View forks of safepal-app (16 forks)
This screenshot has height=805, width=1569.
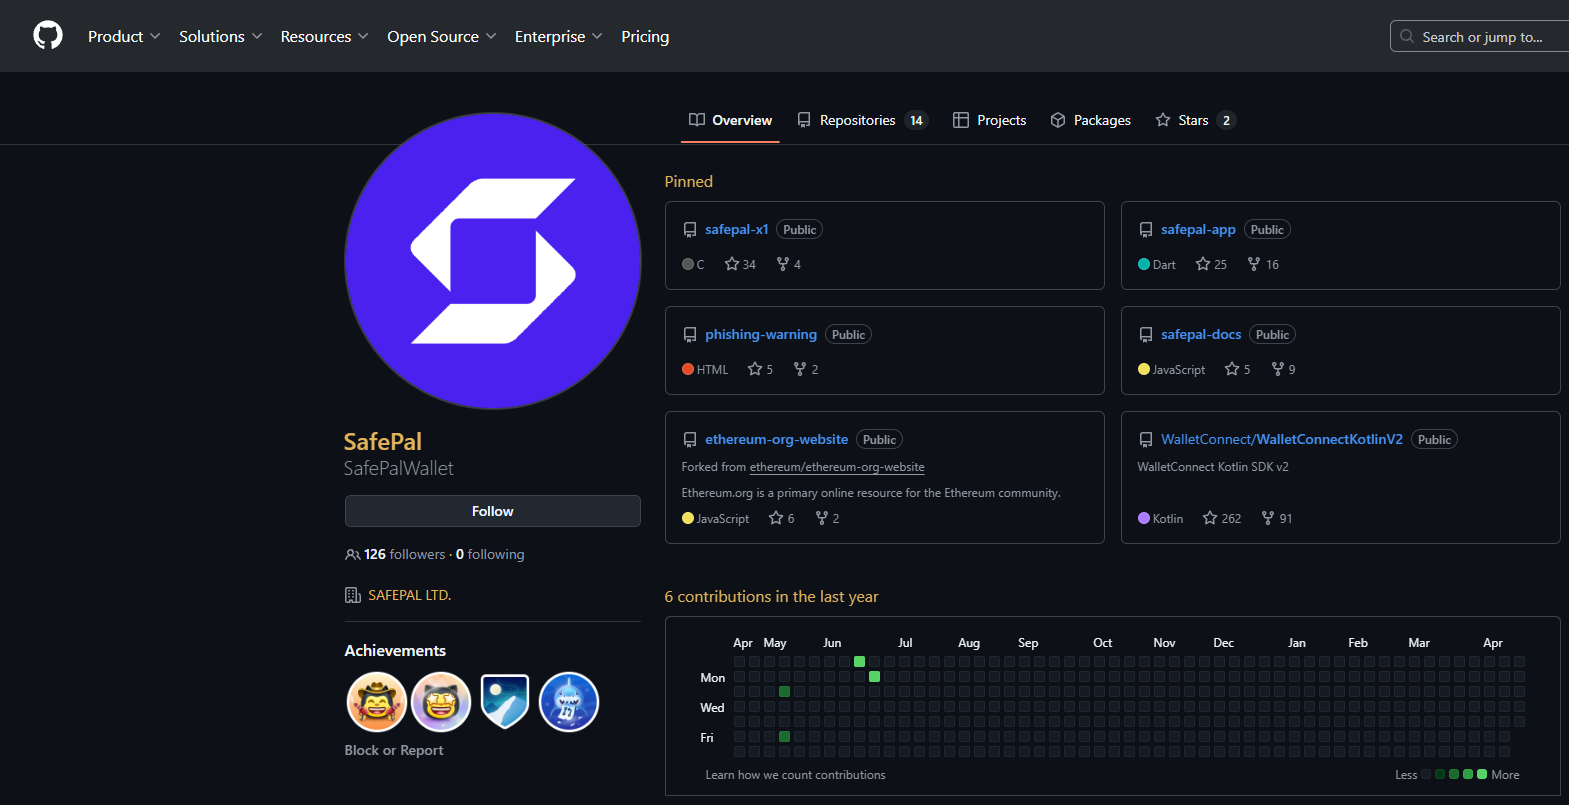1263,264
